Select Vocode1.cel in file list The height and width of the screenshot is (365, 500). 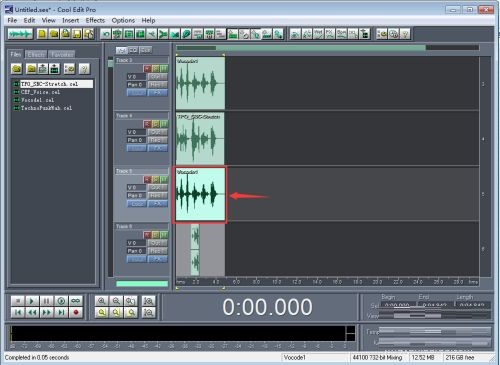point(34,100)
